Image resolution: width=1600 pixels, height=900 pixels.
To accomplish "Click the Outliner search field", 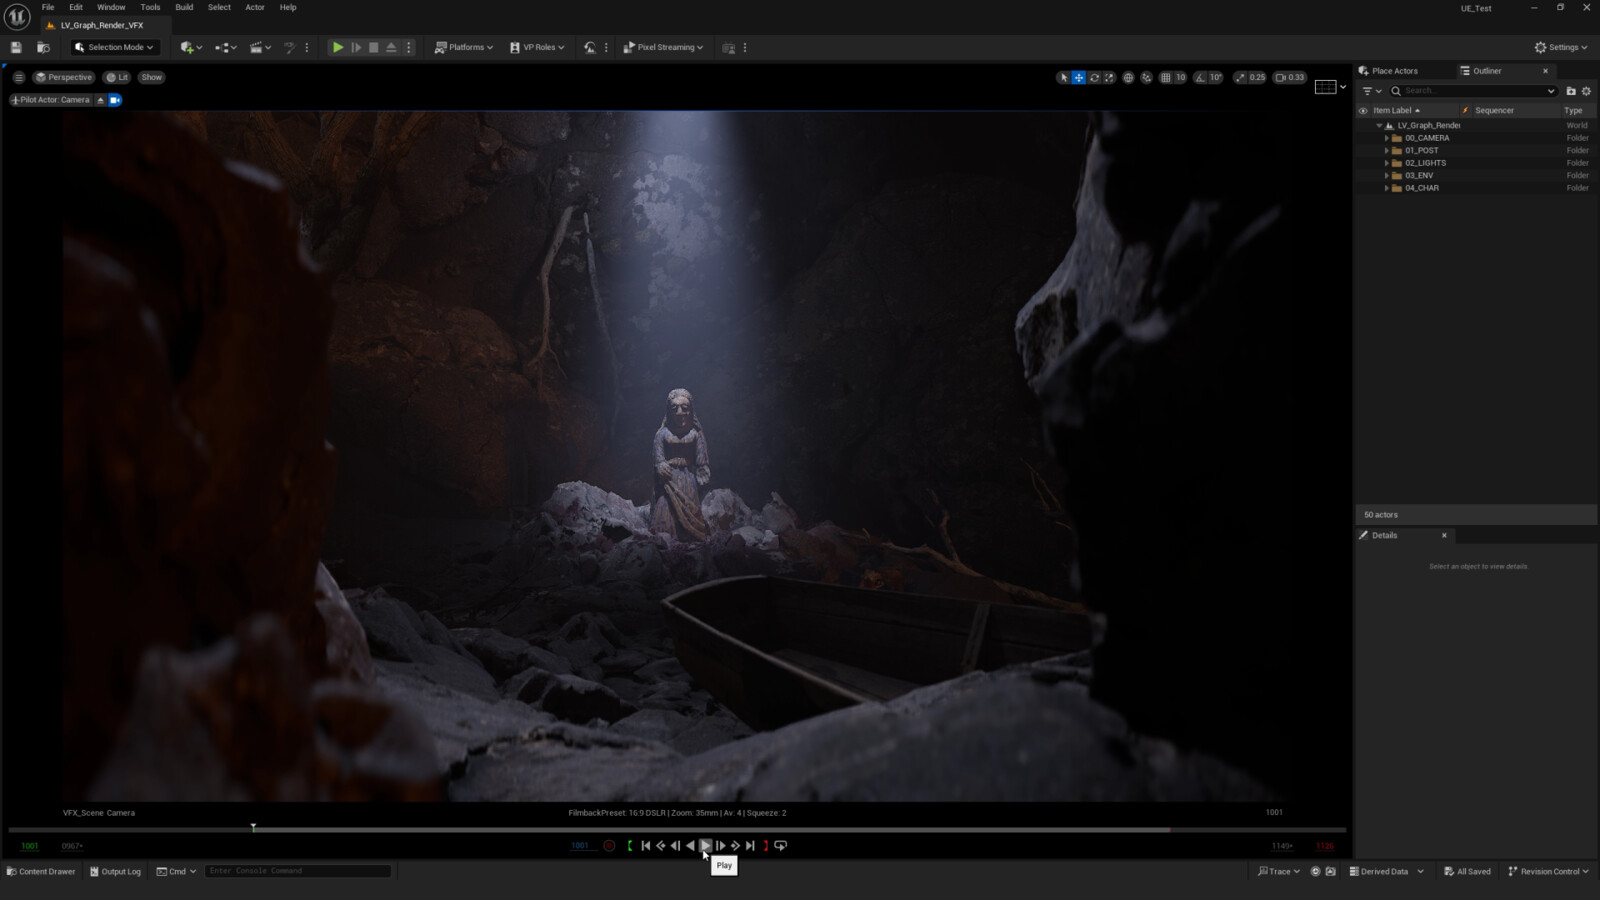I will point(1473,91).
